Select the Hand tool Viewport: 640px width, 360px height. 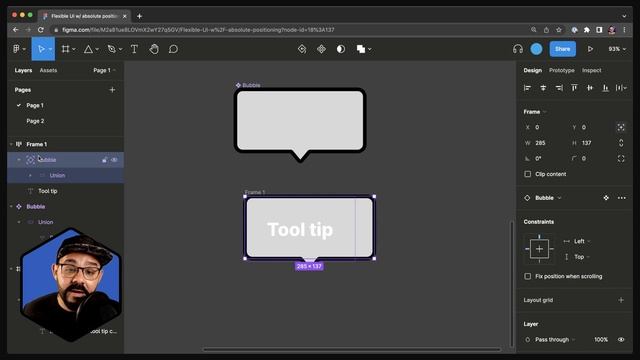(x=154, y=49)
